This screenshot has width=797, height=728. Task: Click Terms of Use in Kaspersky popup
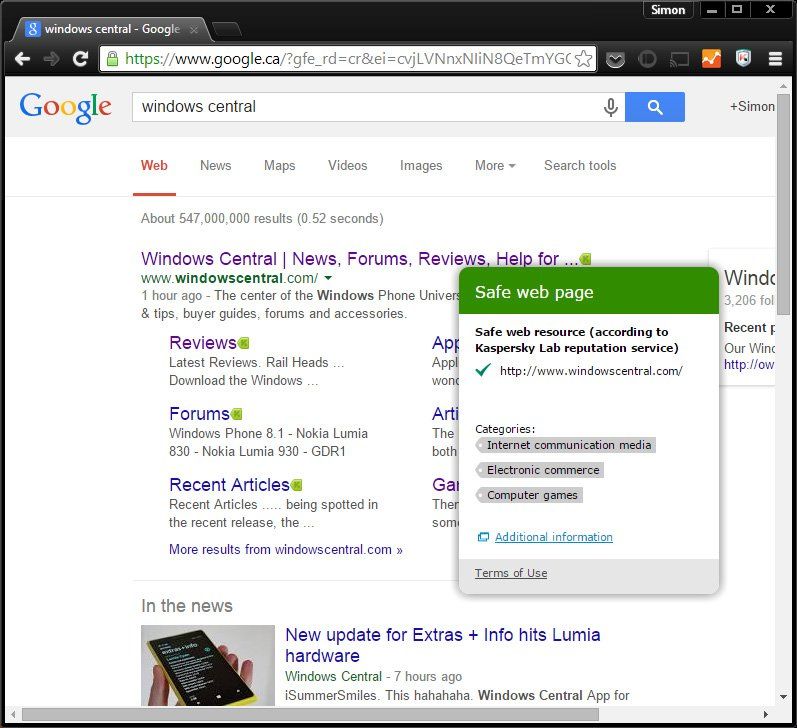point(511,573)
